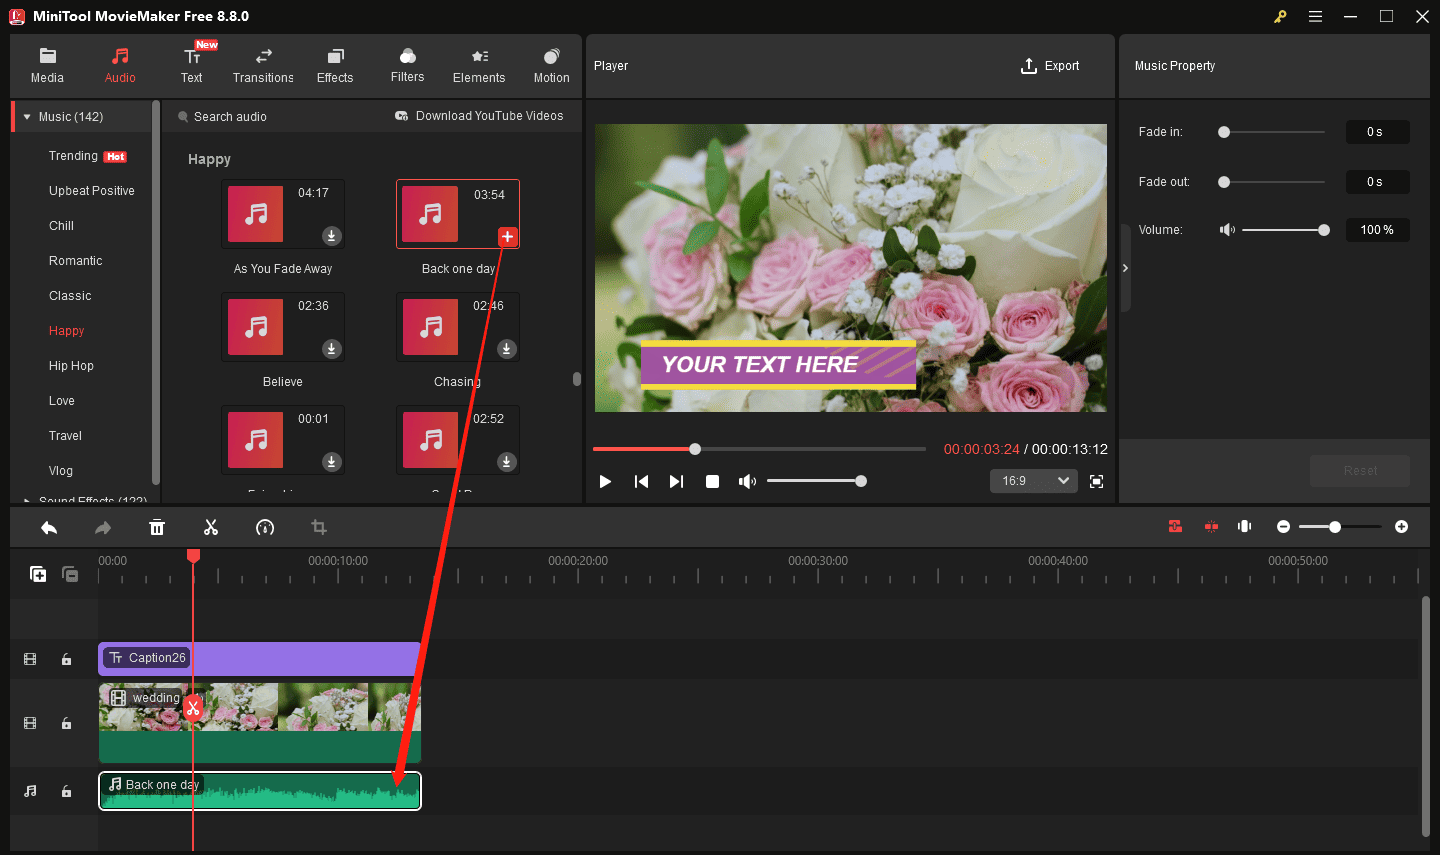The image size is (1440, 855).
Task: Download the Chasing track
Action: tap(507, 349)
